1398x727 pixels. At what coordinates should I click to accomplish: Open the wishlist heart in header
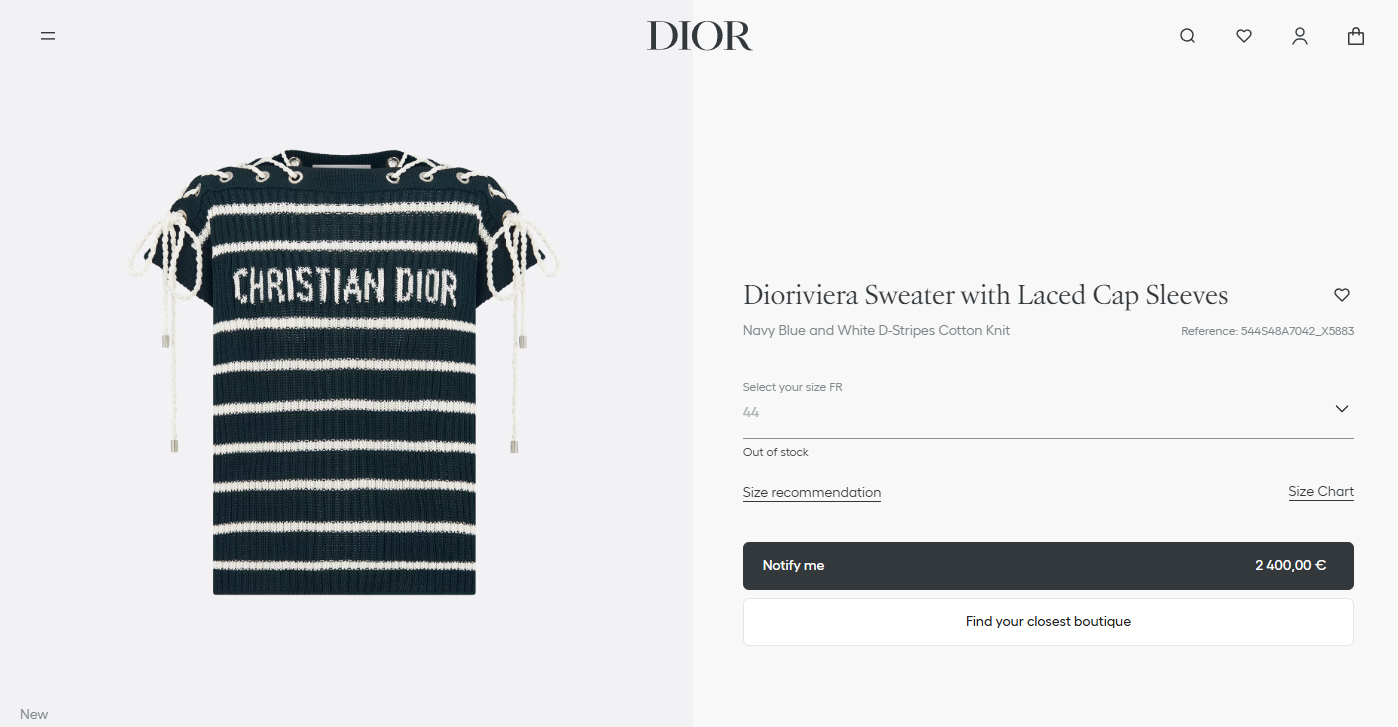(x=1243, y=36)
